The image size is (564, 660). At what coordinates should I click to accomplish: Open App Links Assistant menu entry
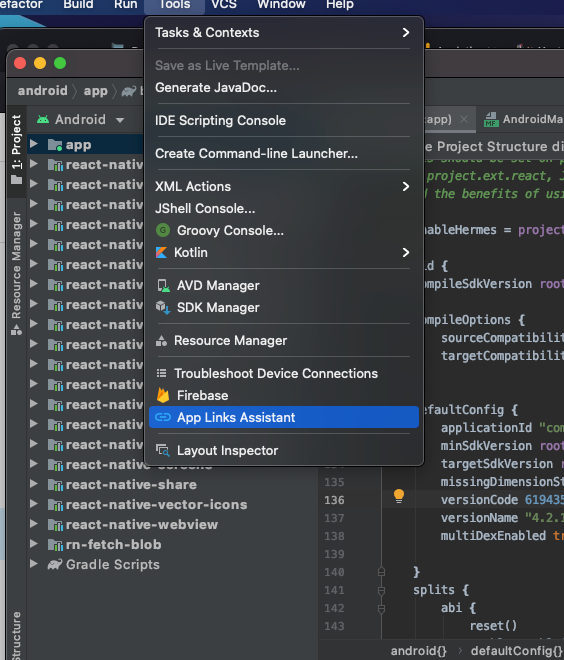coord(284,417)
